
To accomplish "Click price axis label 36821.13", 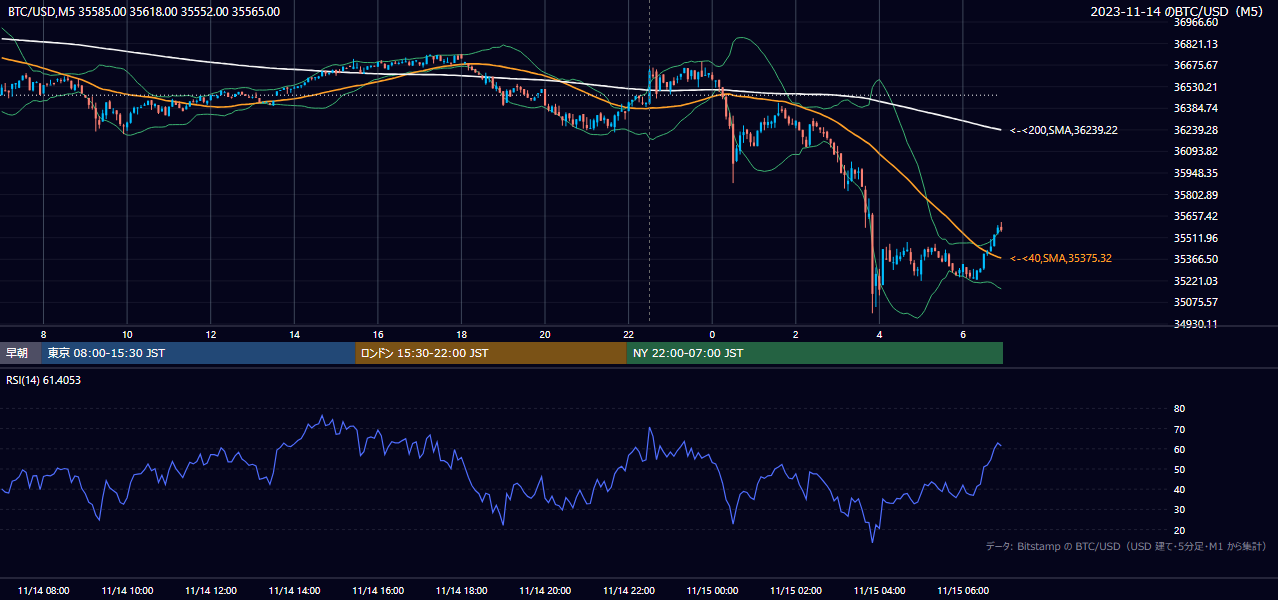I will [1195, 44].
